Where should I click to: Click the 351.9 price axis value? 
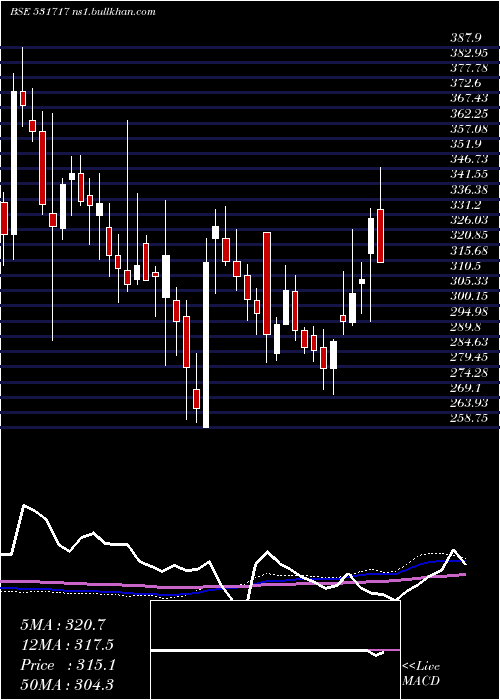[x=466, y=144]
